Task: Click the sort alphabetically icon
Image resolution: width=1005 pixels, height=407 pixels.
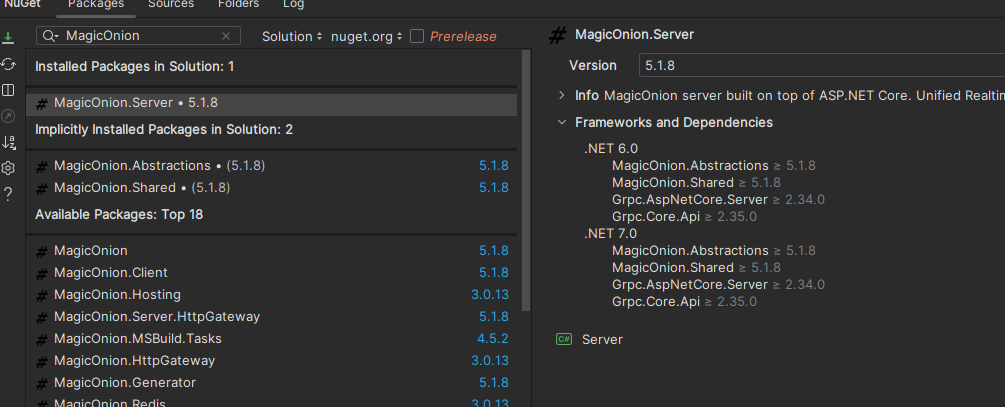Action: coord(8,142)
